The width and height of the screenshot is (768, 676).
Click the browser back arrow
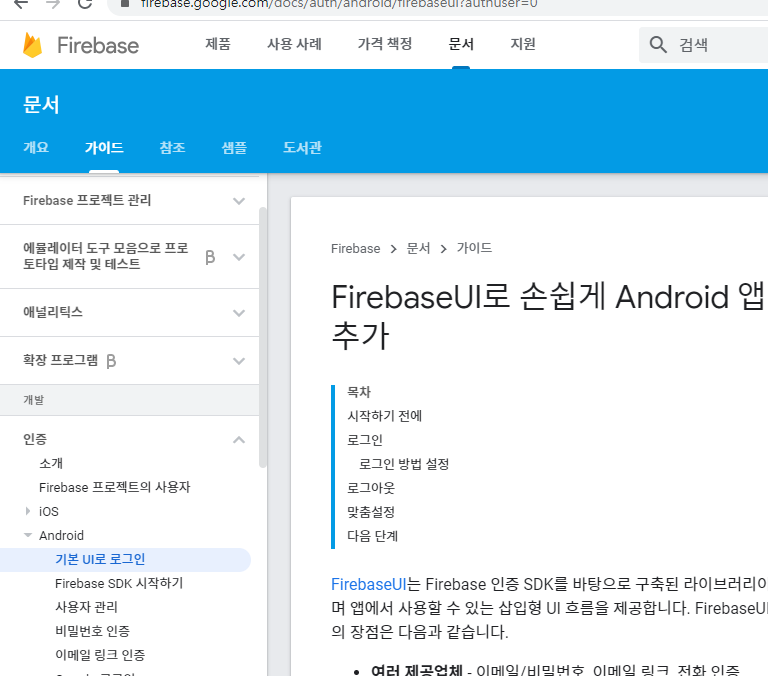[21, 4]
